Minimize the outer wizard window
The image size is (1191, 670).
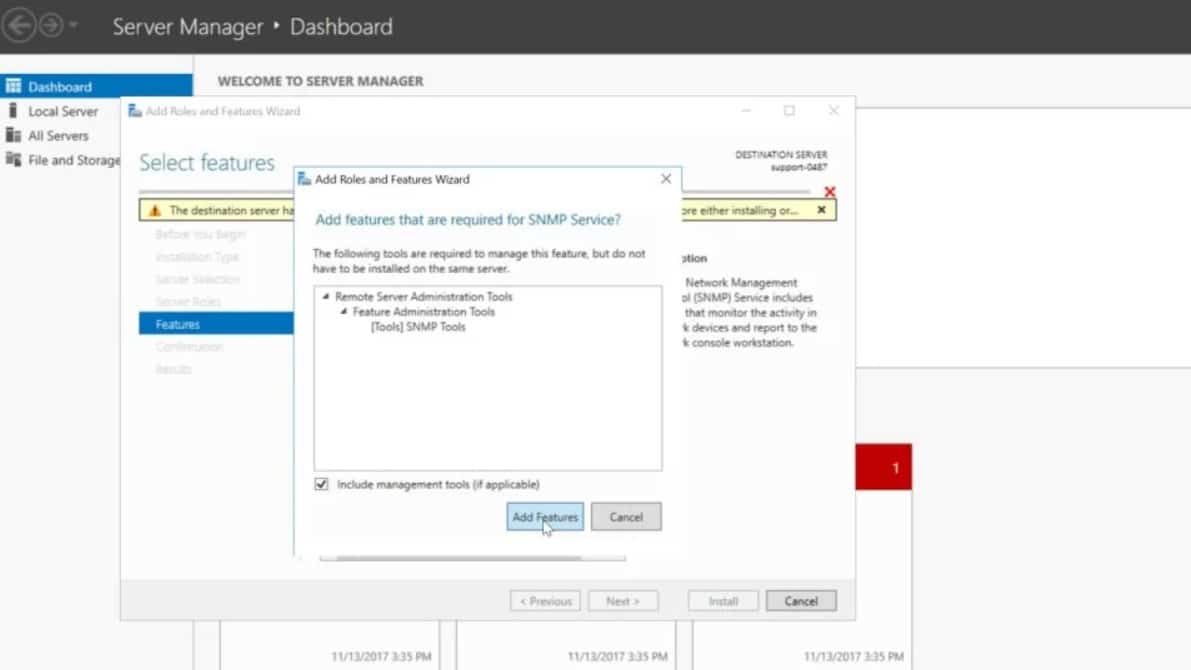[x=746, y=111]
